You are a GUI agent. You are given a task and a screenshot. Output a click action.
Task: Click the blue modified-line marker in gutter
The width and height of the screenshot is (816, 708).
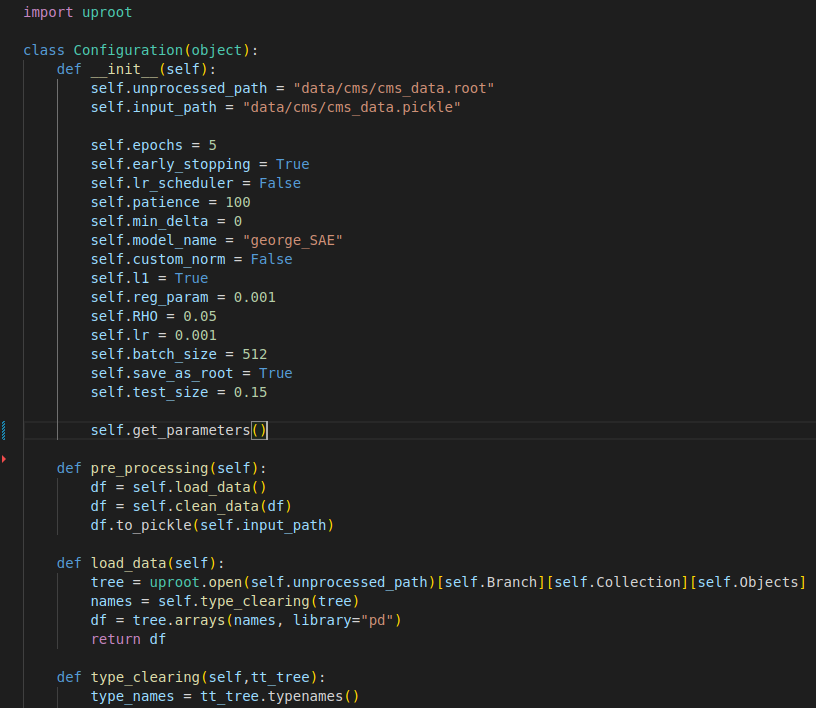click(4, 430)
